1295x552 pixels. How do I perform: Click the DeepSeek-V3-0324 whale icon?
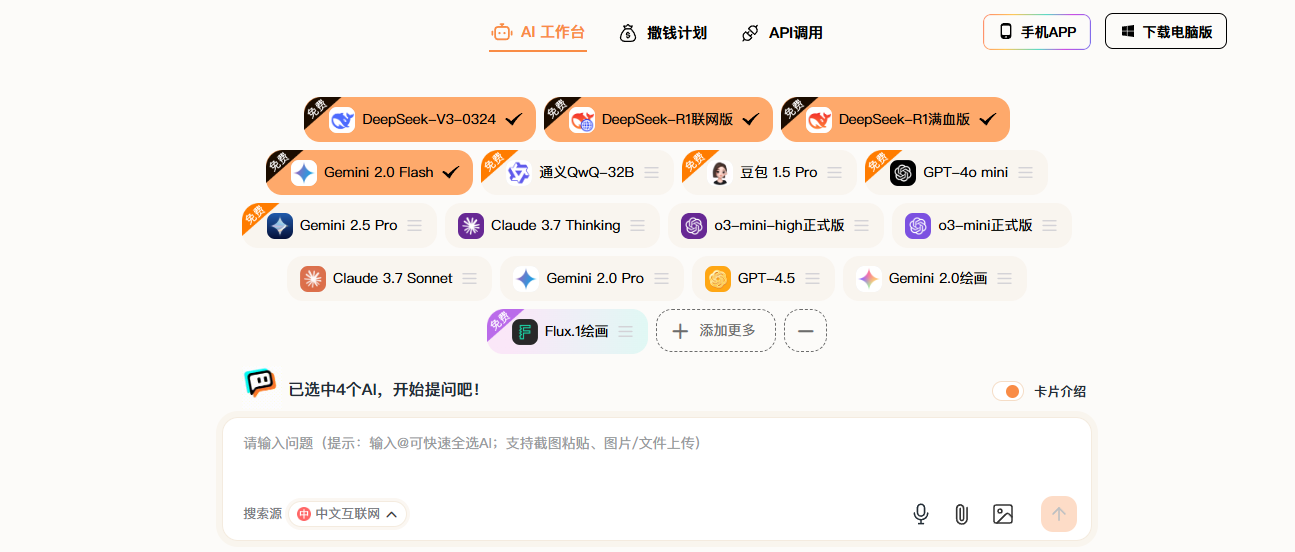coord(343,120)
